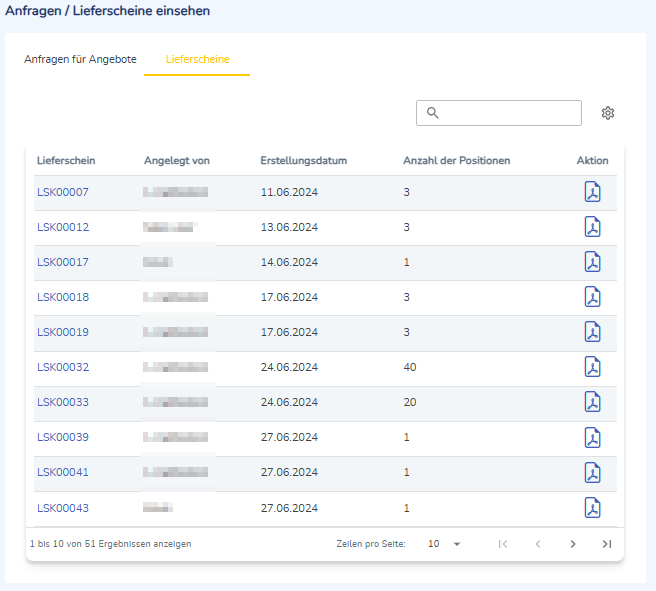Open the PDF icon for LSK00017
This screenshot has height=591, width=656.
592,262
